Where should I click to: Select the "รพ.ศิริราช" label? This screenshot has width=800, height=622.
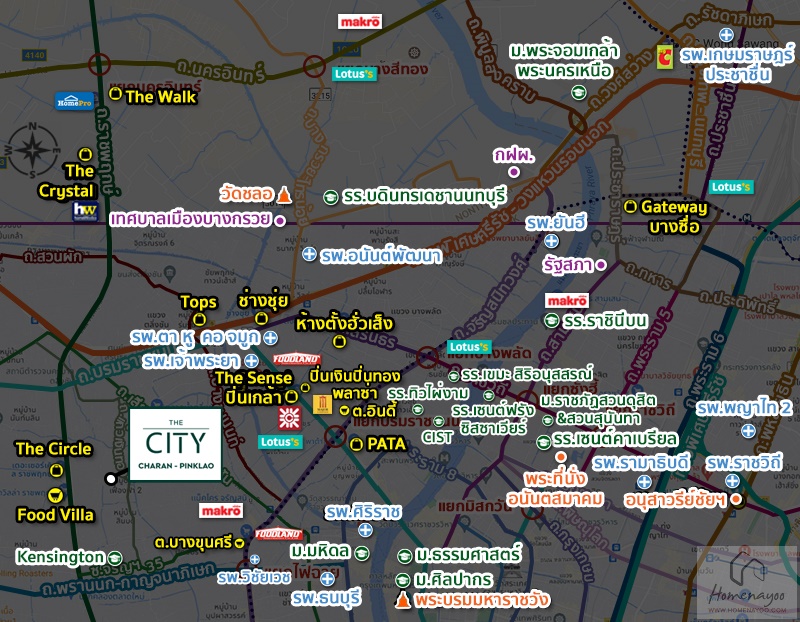364,512
